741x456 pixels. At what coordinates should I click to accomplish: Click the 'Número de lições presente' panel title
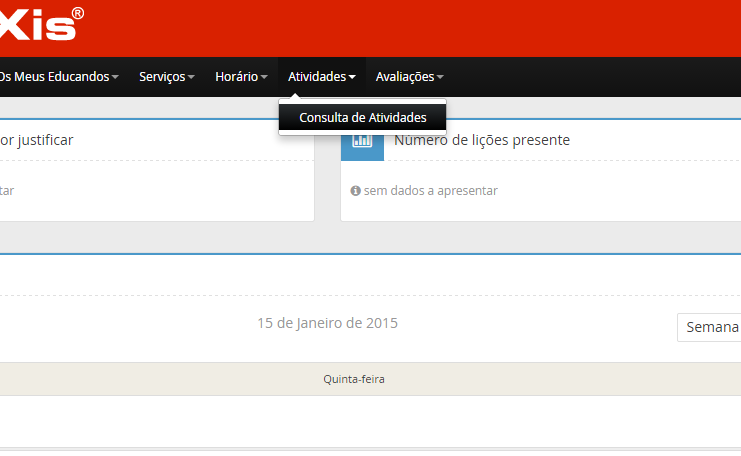482,140
